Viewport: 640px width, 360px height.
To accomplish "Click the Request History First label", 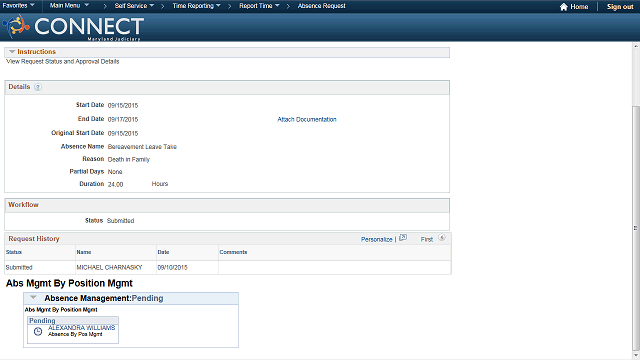I will pos(427,239).
